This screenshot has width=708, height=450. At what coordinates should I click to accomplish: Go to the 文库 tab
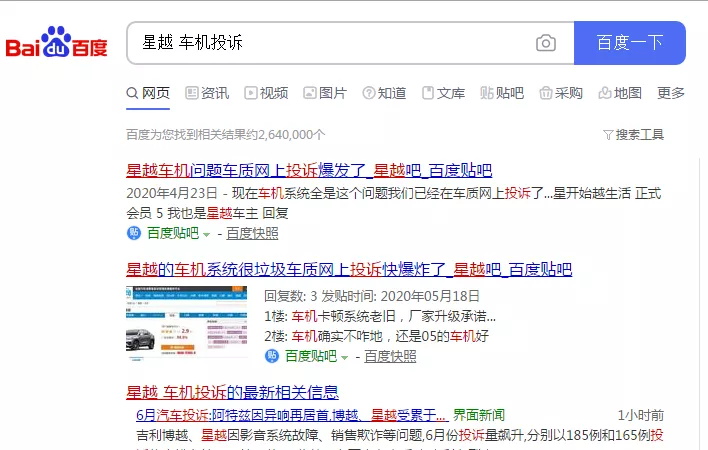point(443,93)
